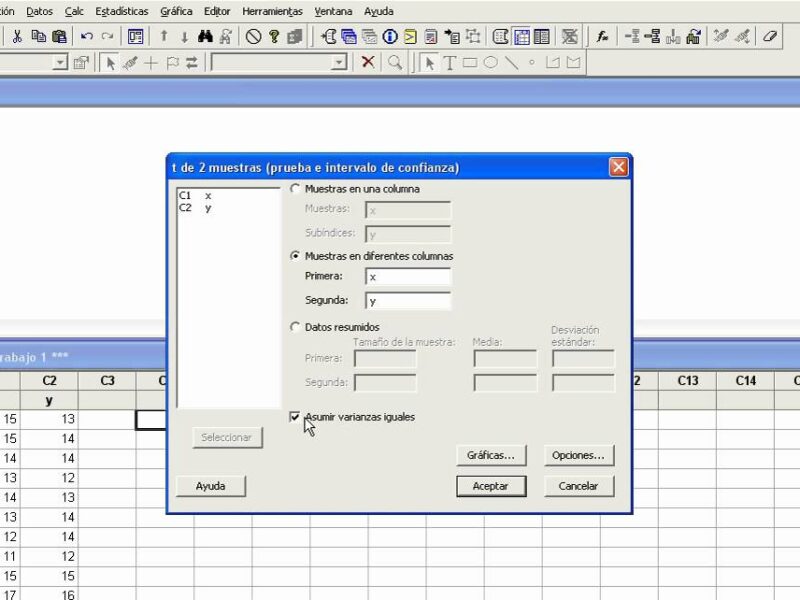This screenshot has width=800, height=600.
Task: Select 'Datos resumidos' radio button
Action: pos(295,326)
